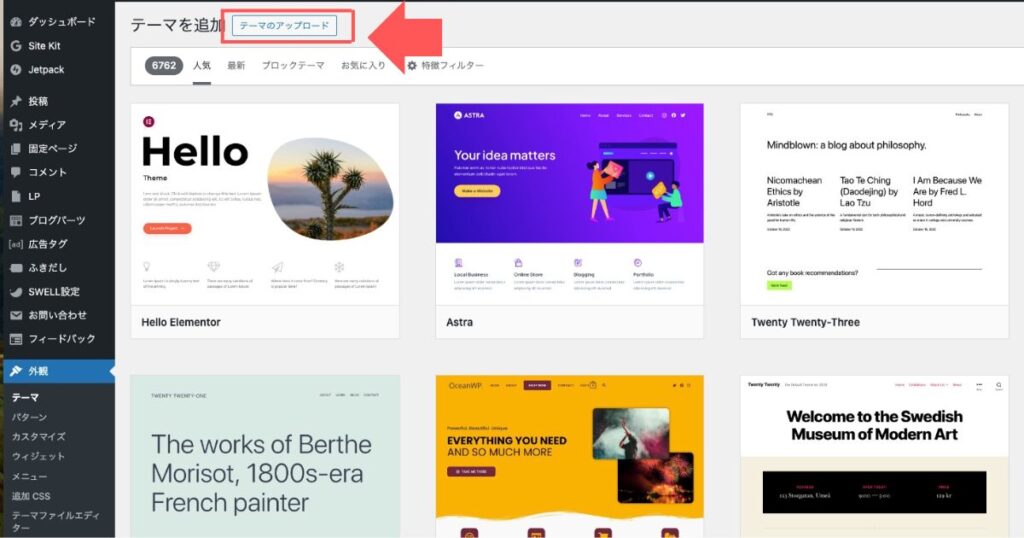The width and height of the screenshot is (1024, 538).
Task: Select the Twenty Twenty-Three theme preview
Action: 874,204
